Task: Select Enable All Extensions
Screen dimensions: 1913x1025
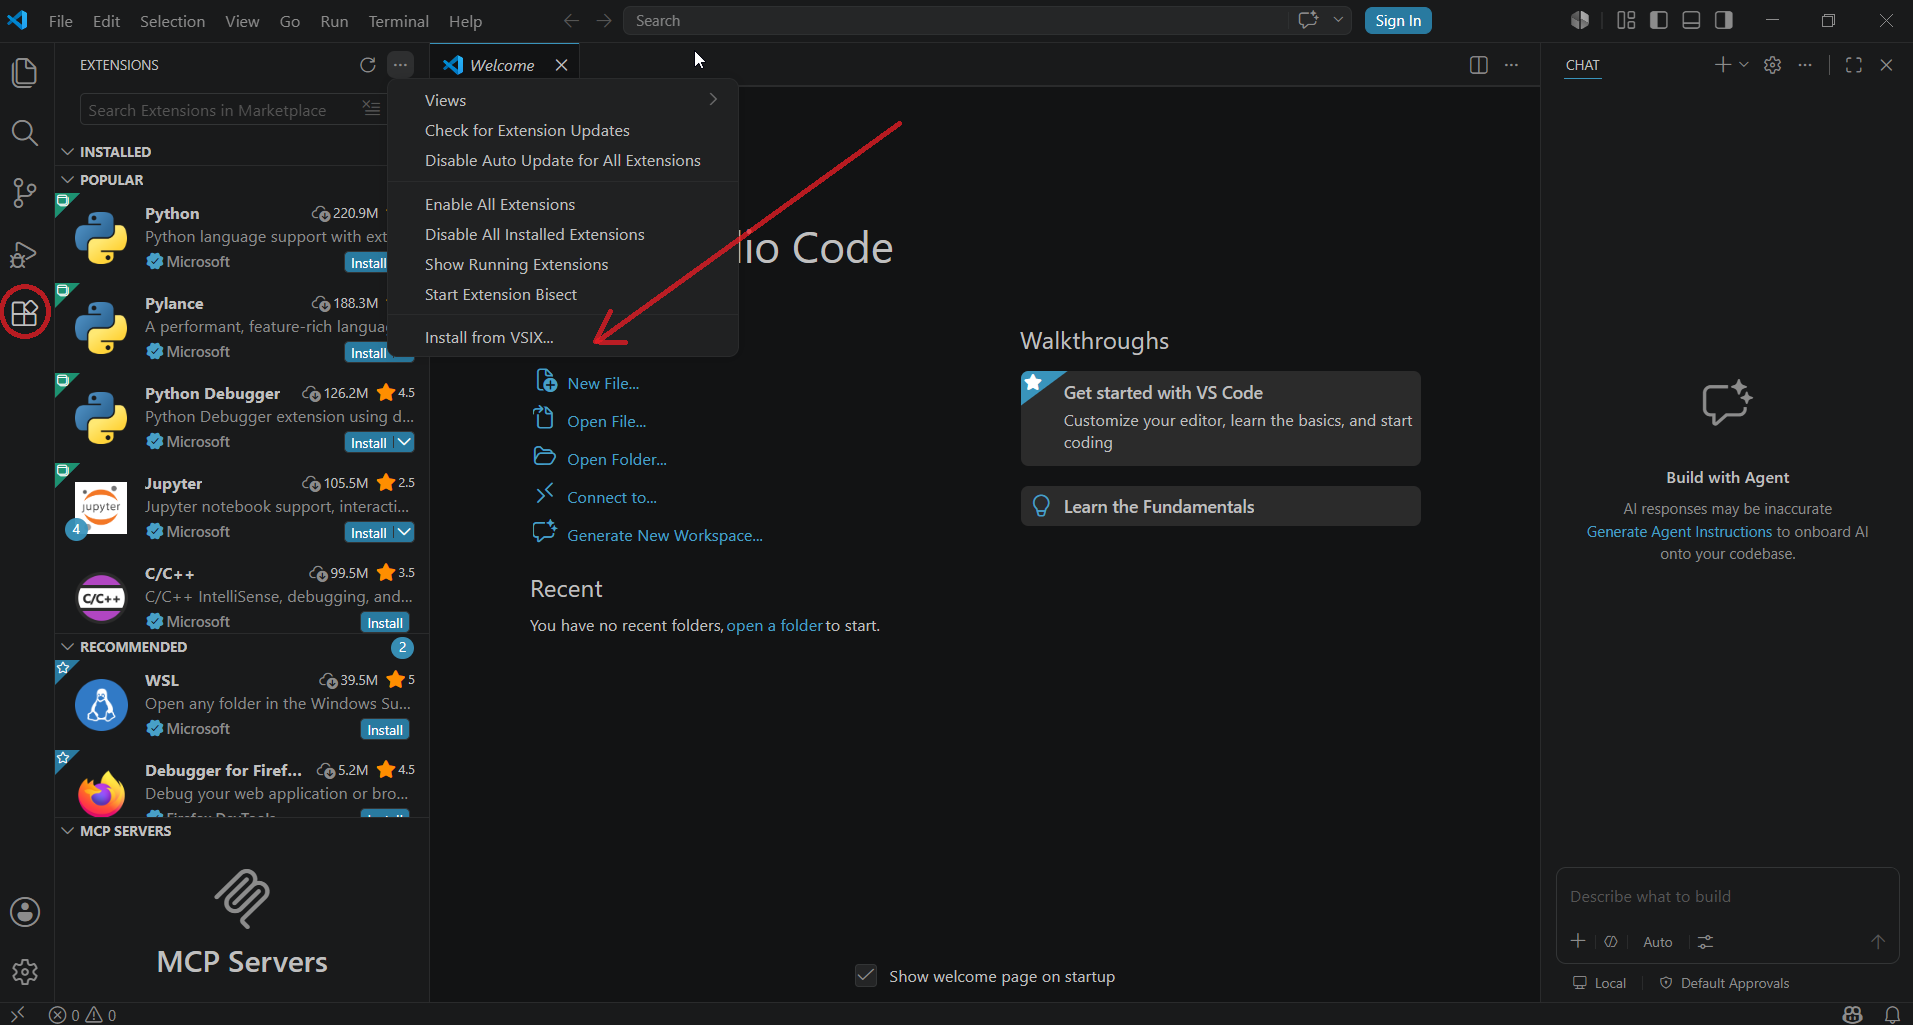Action: point(563,204)
